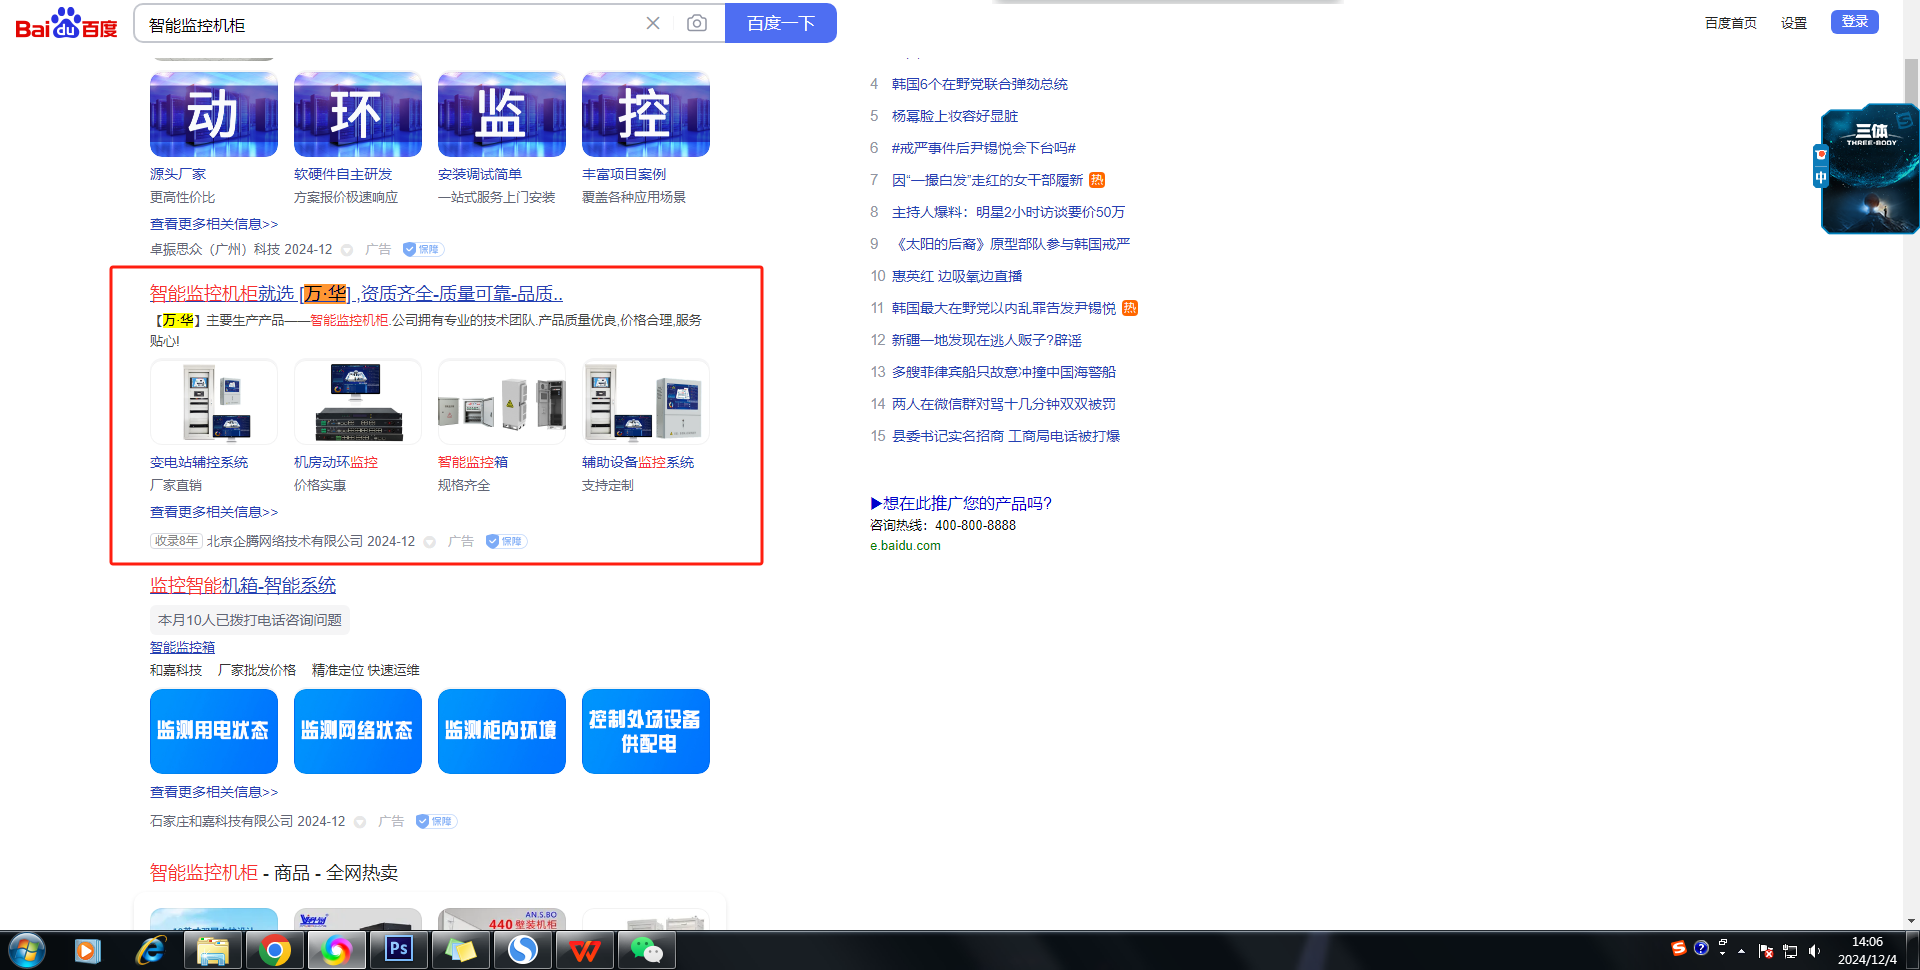Open WPS Office from taskbar
The width and height of the screenshot is (1920, 970).
tap(584, 950)
